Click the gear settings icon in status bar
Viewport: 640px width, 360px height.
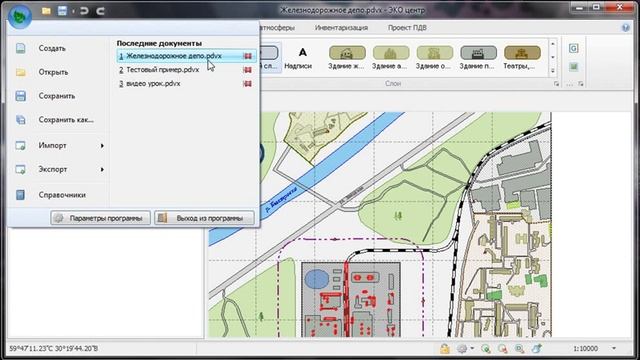pos(462,349)
